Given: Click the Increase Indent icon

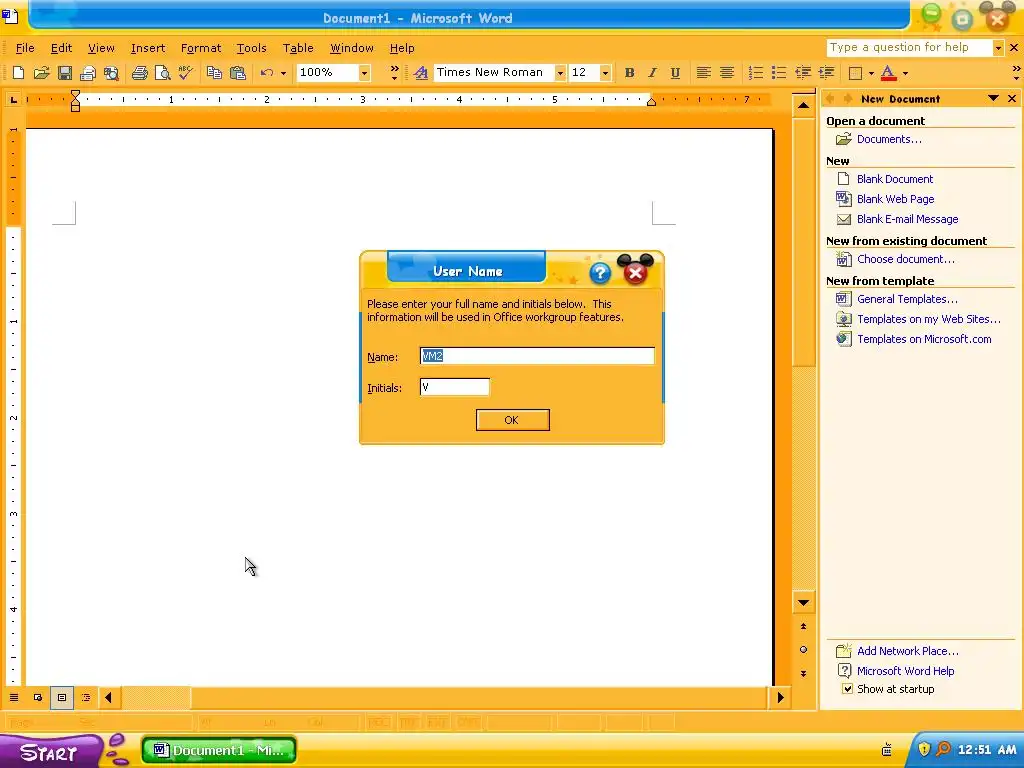Looking at the screenshot, I should (826, 72).
